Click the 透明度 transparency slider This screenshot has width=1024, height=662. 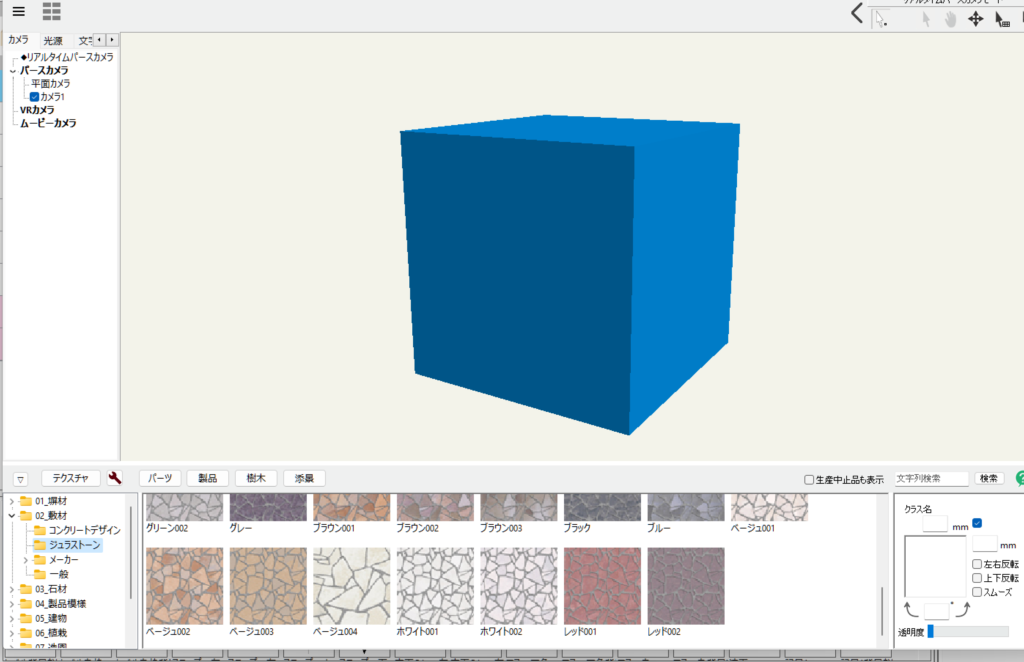point(968,631)
